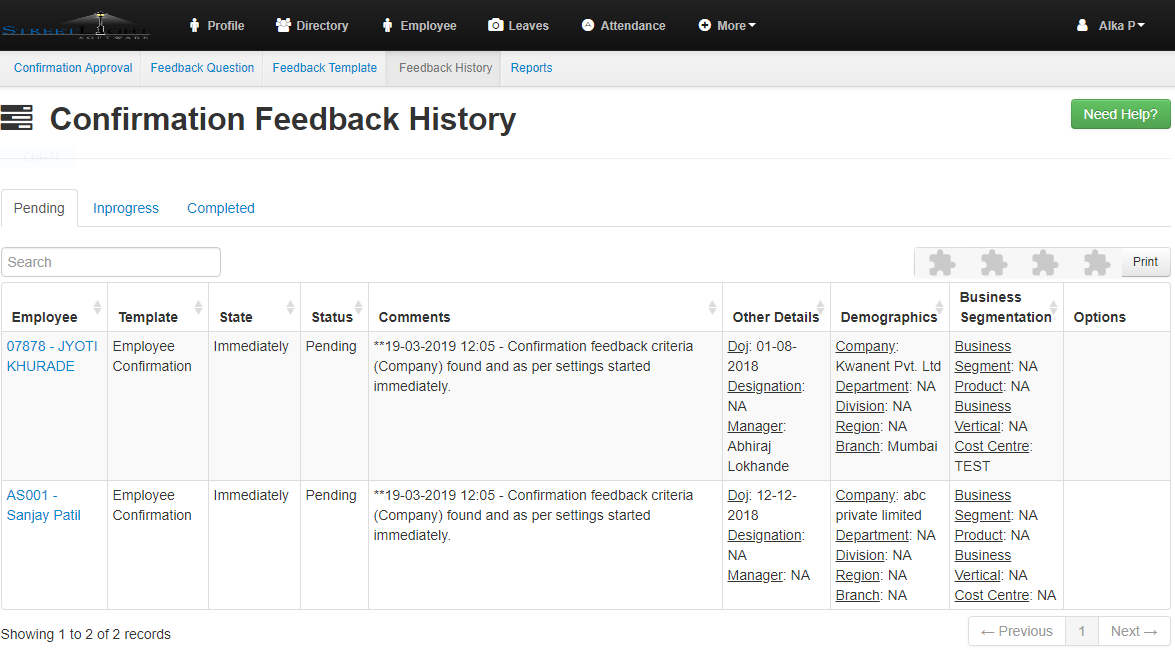The image size is (1175, 650).
Task: Click the Print button
Action: pyautogui.click(x=1145, y=262)
